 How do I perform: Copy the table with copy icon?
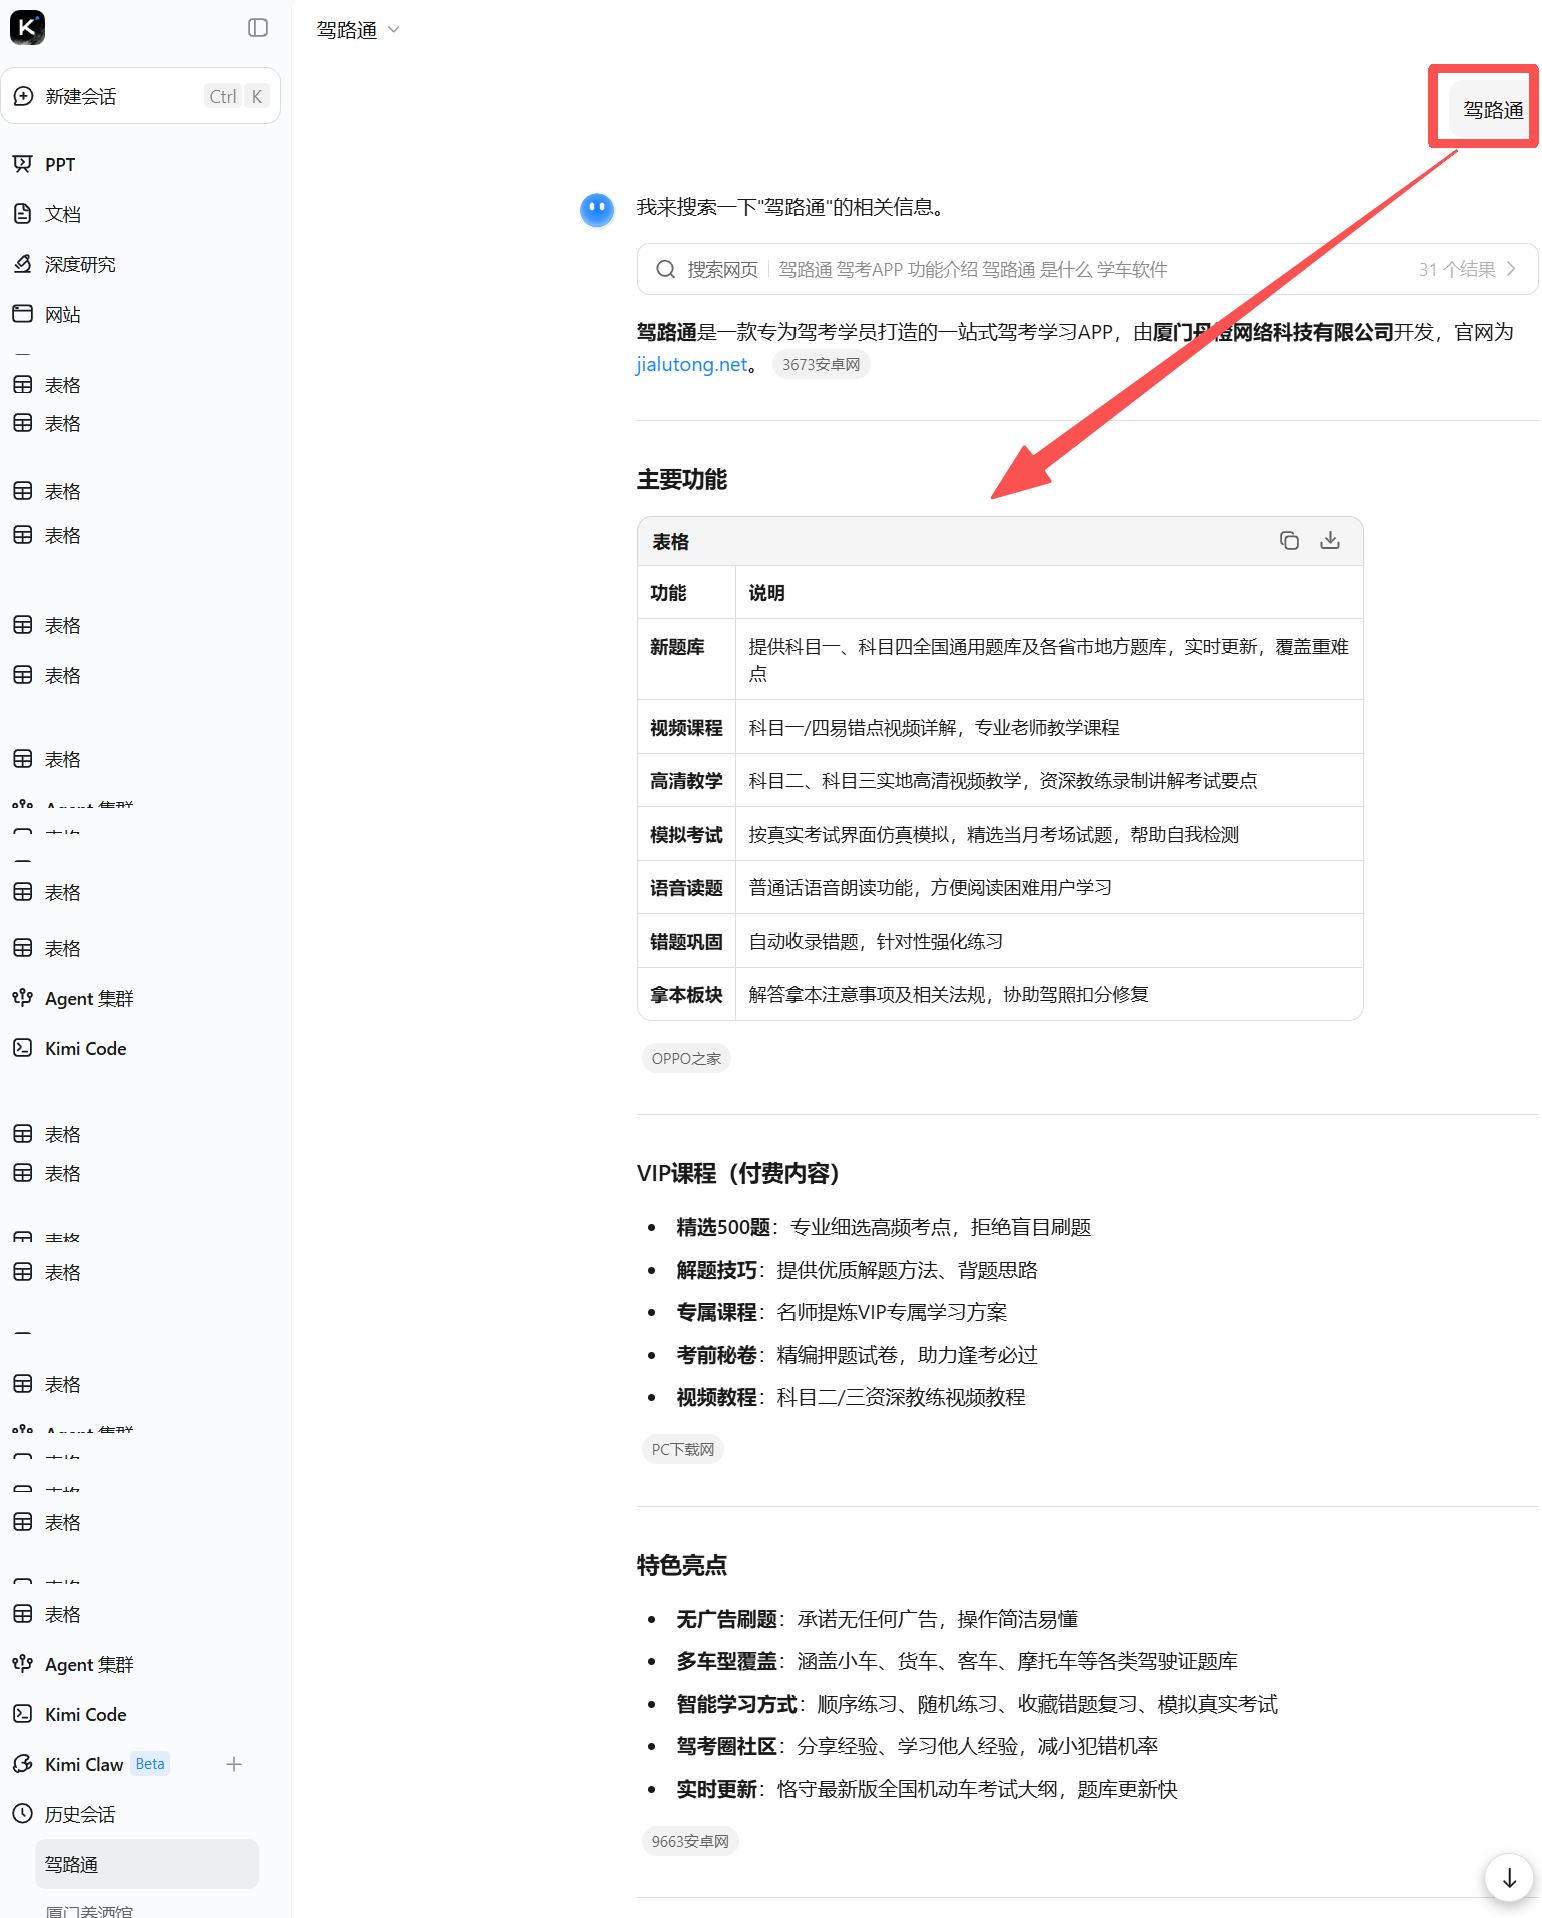pyautogui.click(x=1289, y=541)
